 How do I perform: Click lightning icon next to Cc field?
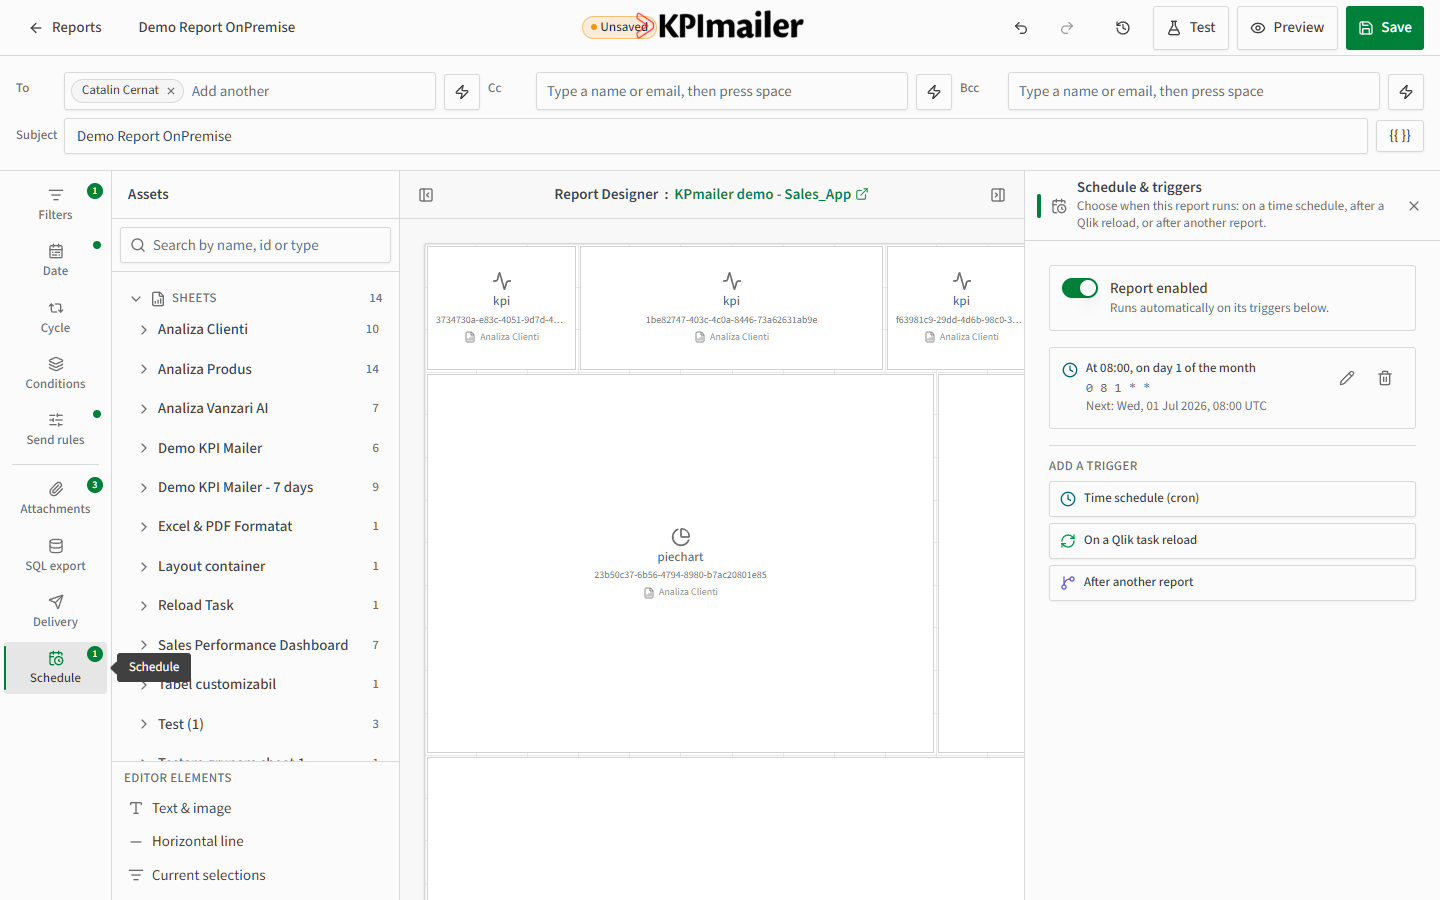click(x=934, y=91)
